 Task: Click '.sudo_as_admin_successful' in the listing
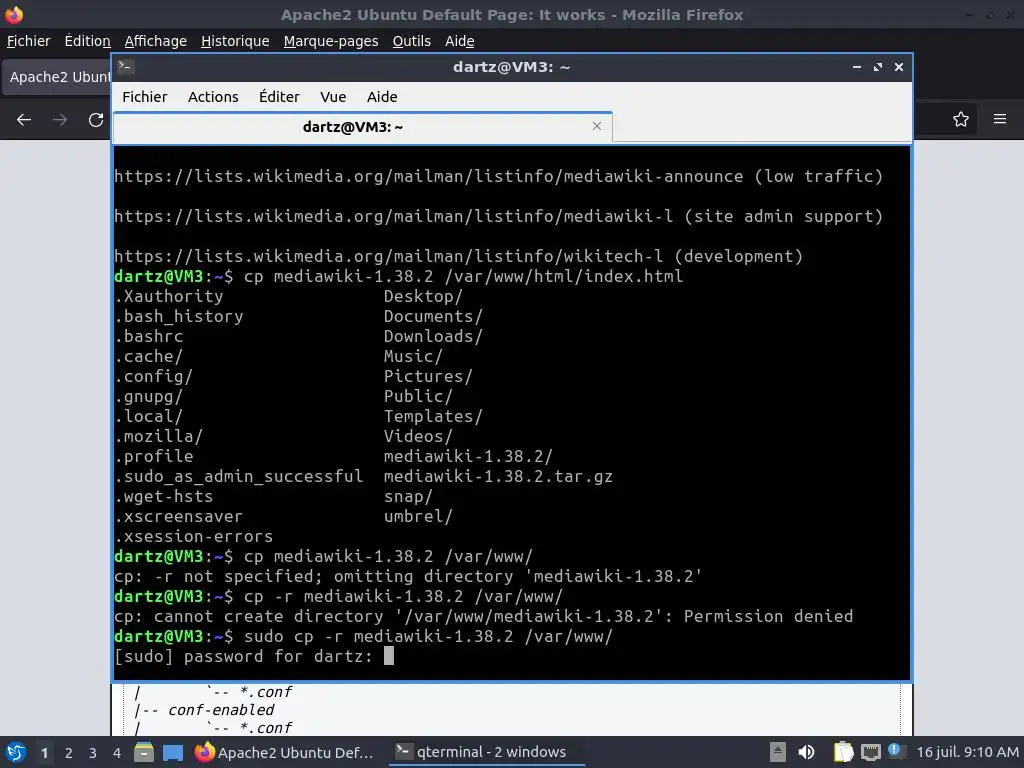click(238, 476)
